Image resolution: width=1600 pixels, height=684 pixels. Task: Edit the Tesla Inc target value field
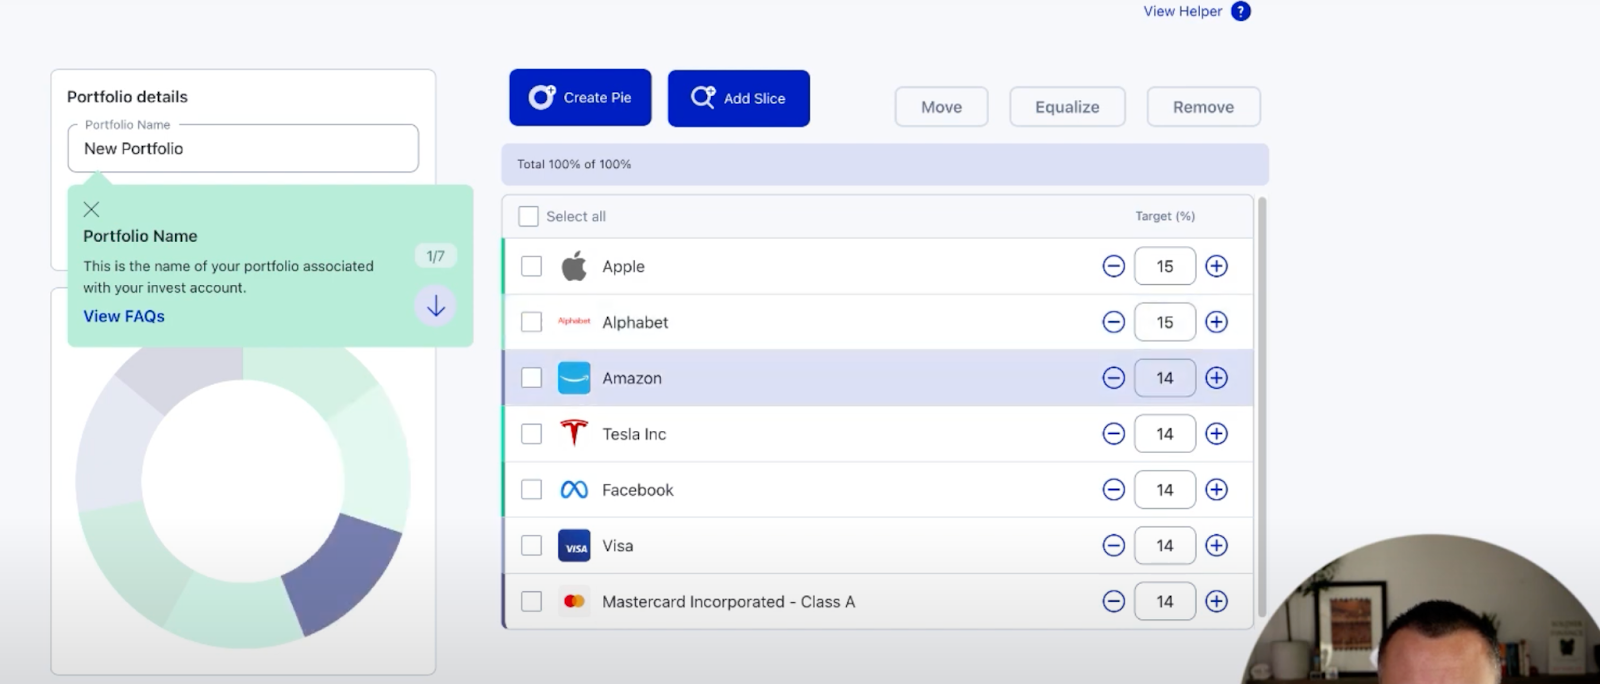pos(1165,434)
